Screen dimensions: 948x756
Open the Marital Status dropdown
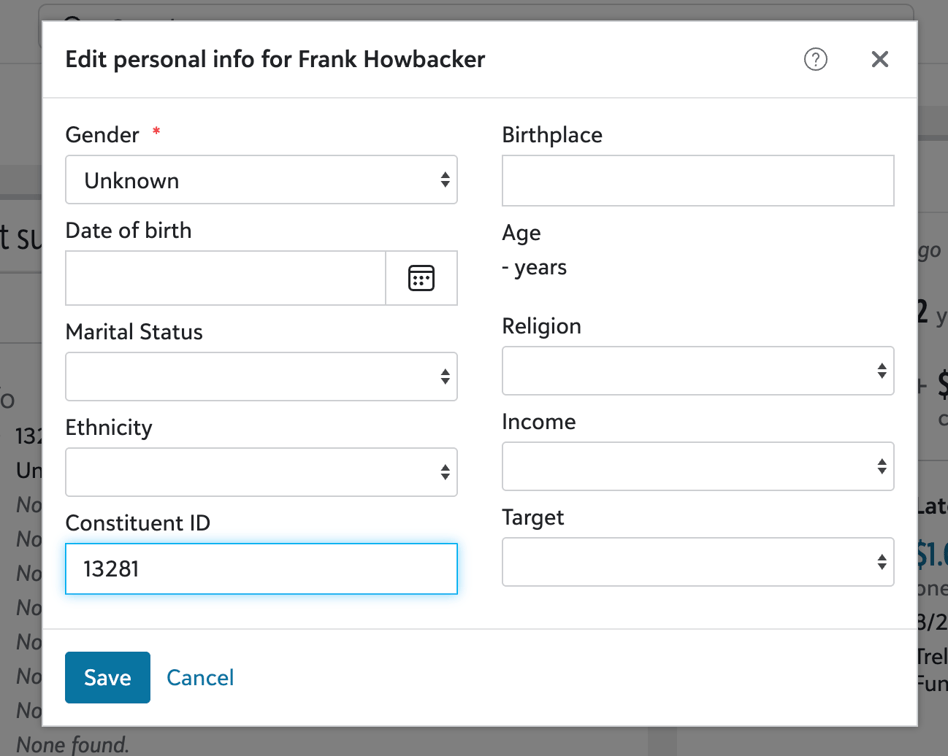coord(261,376)
